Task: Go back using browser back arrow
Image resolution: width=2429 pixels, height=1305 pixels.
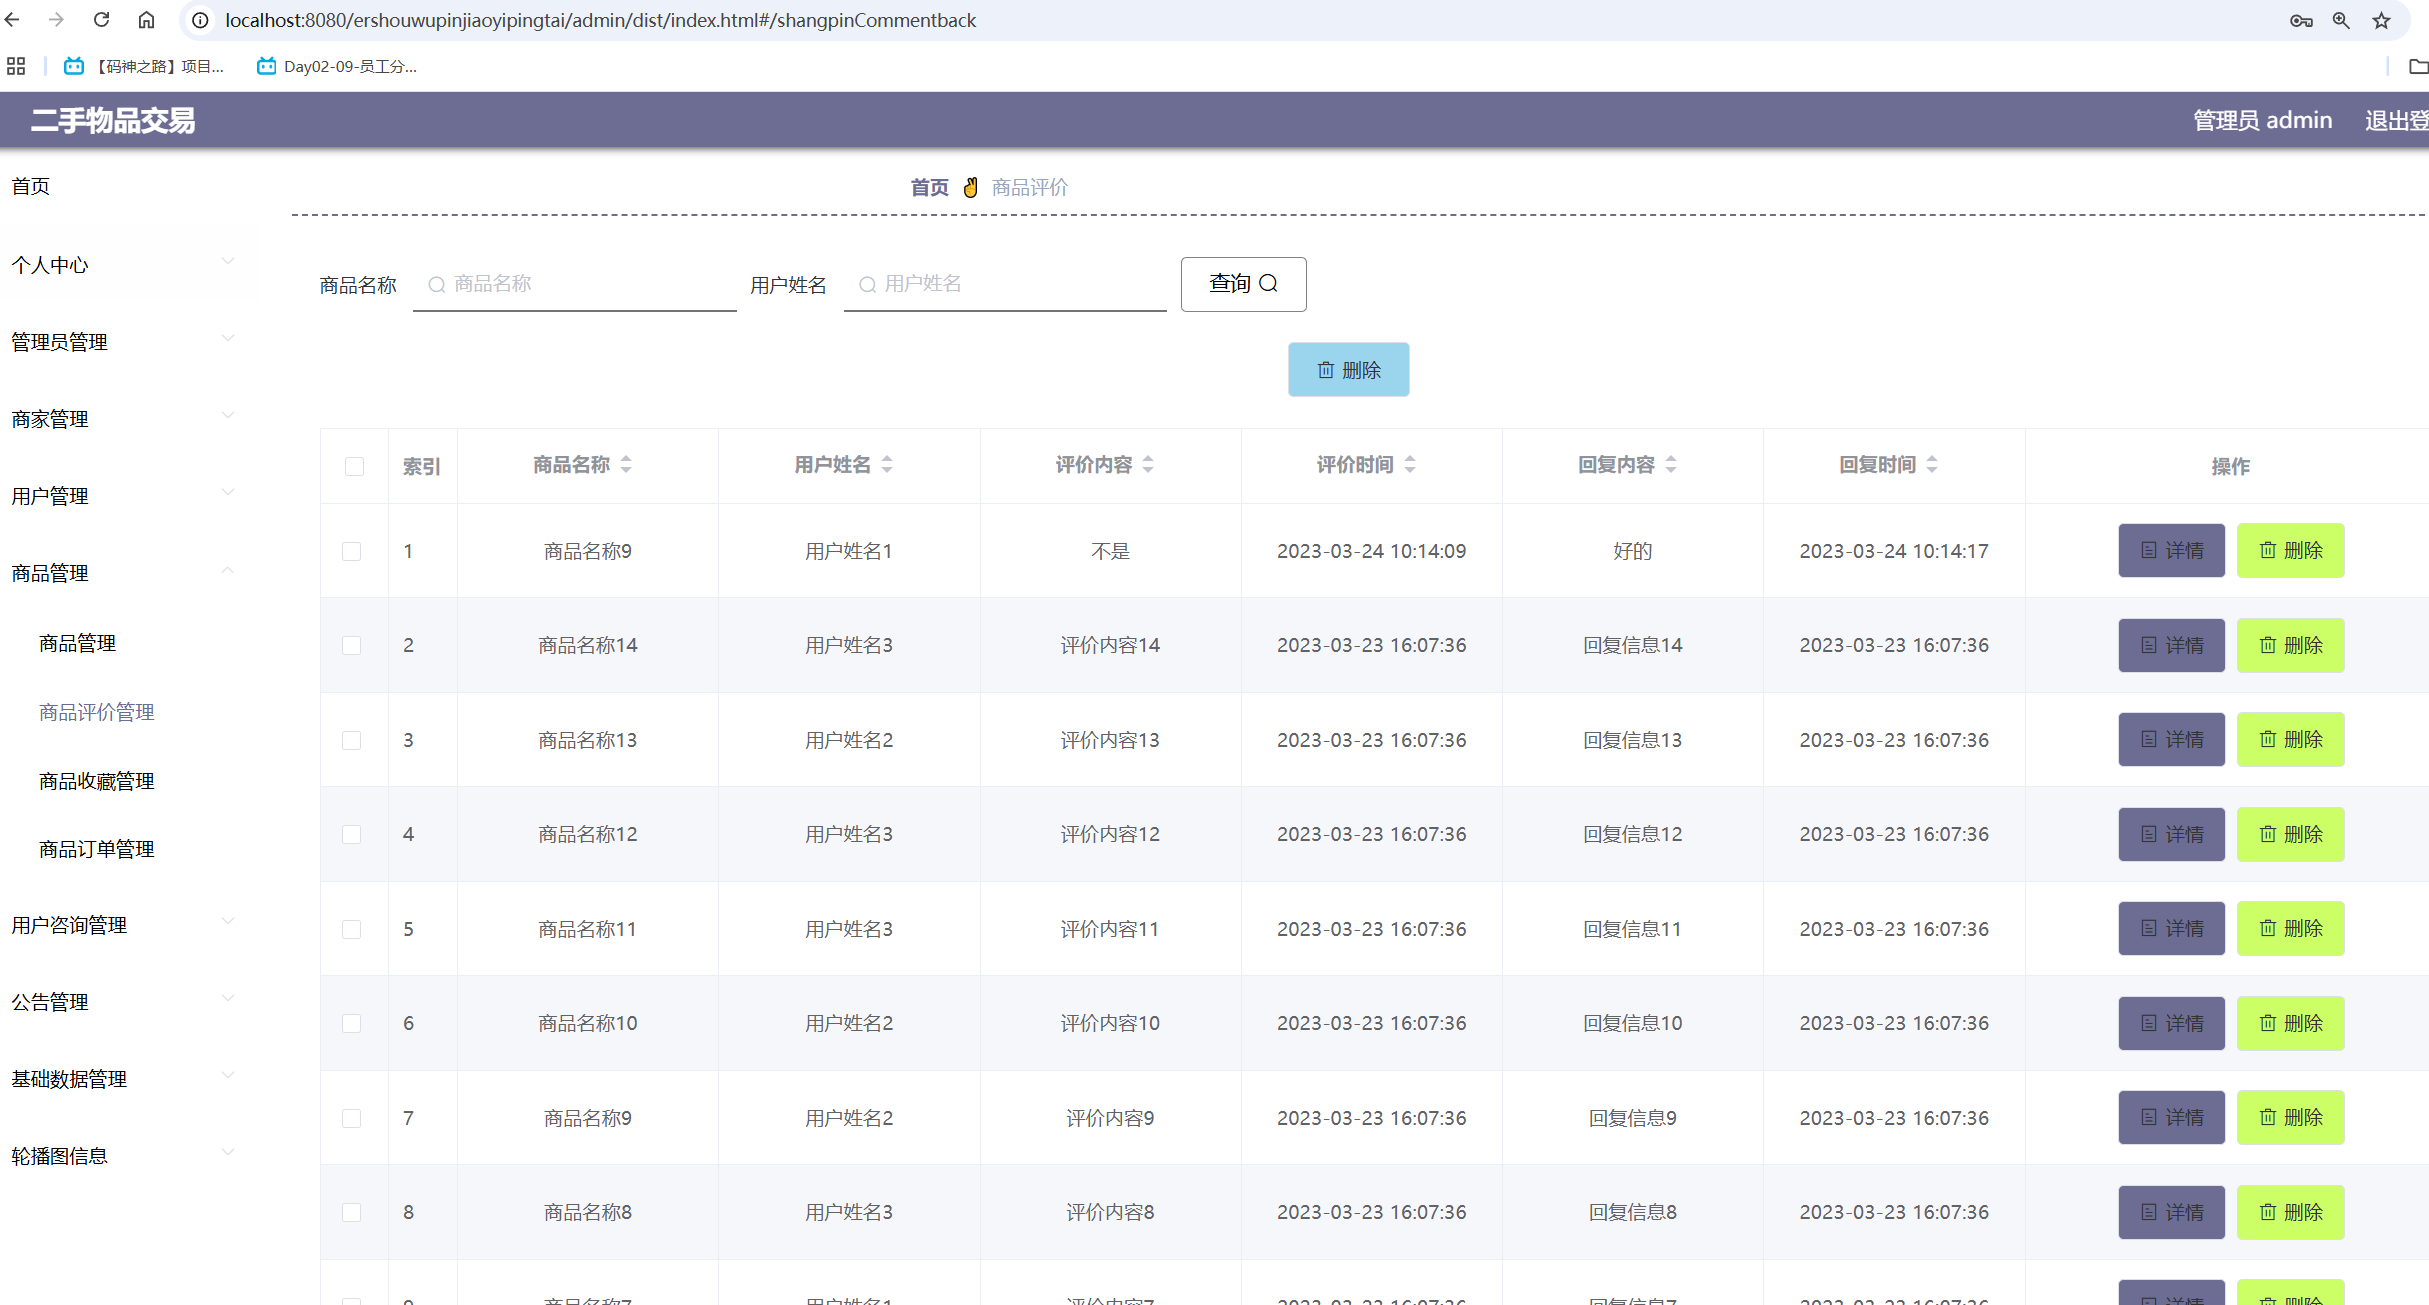Action: 13,20
